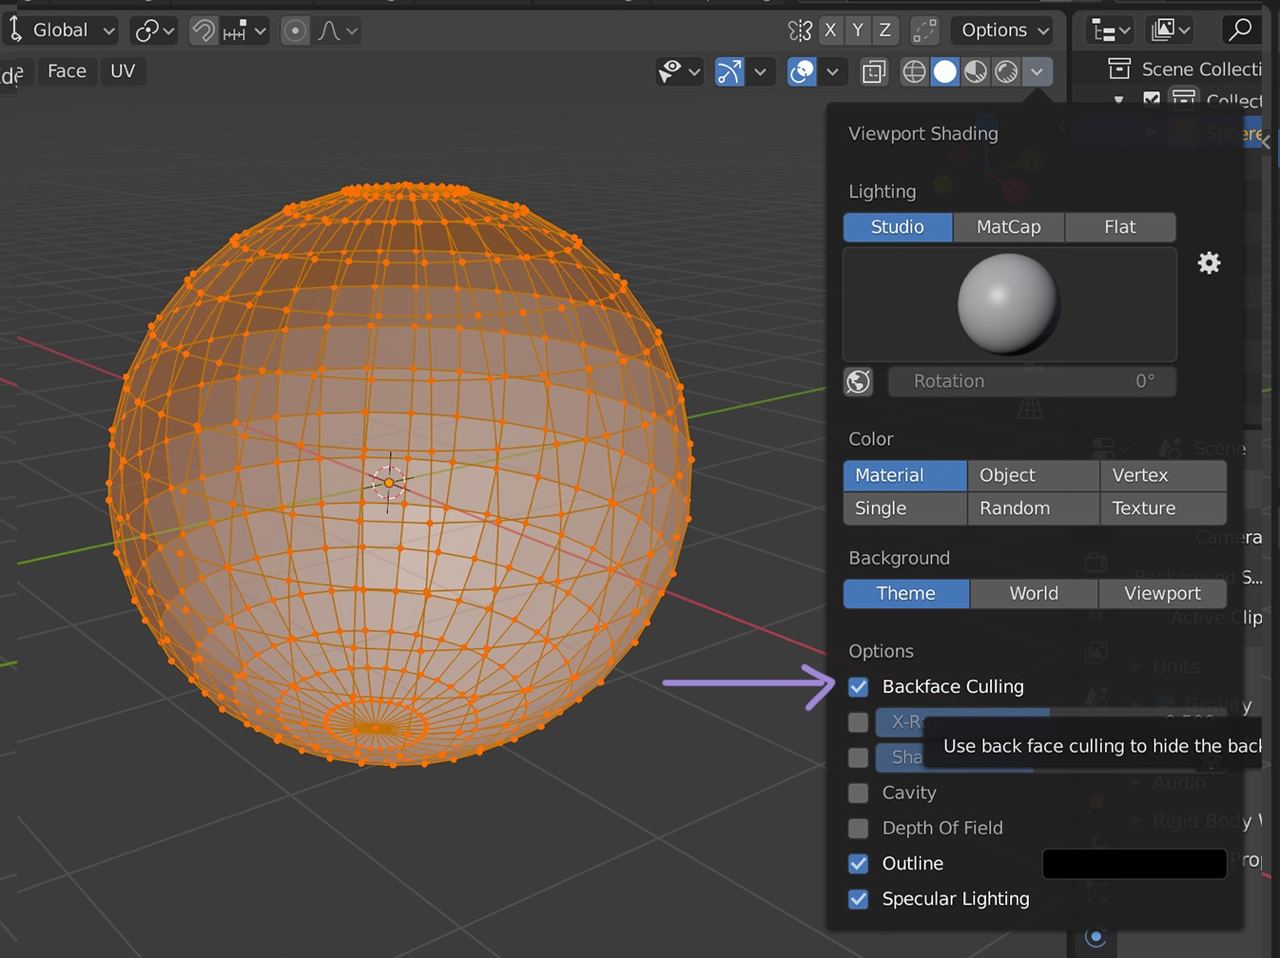The width and height of the screenshot is (1280, 958).
Task: Open the UV menu
Action: click(122, 71)
